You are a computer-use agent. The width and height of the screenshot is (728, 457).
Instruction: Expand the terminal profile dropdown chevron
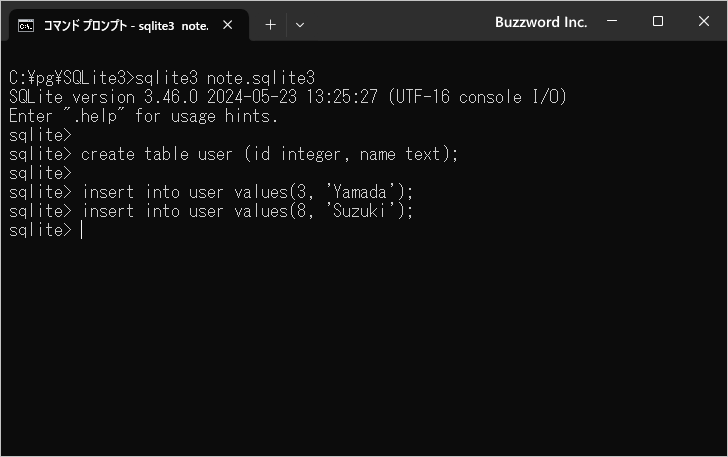pyautogui.click(x=300, y=25)
